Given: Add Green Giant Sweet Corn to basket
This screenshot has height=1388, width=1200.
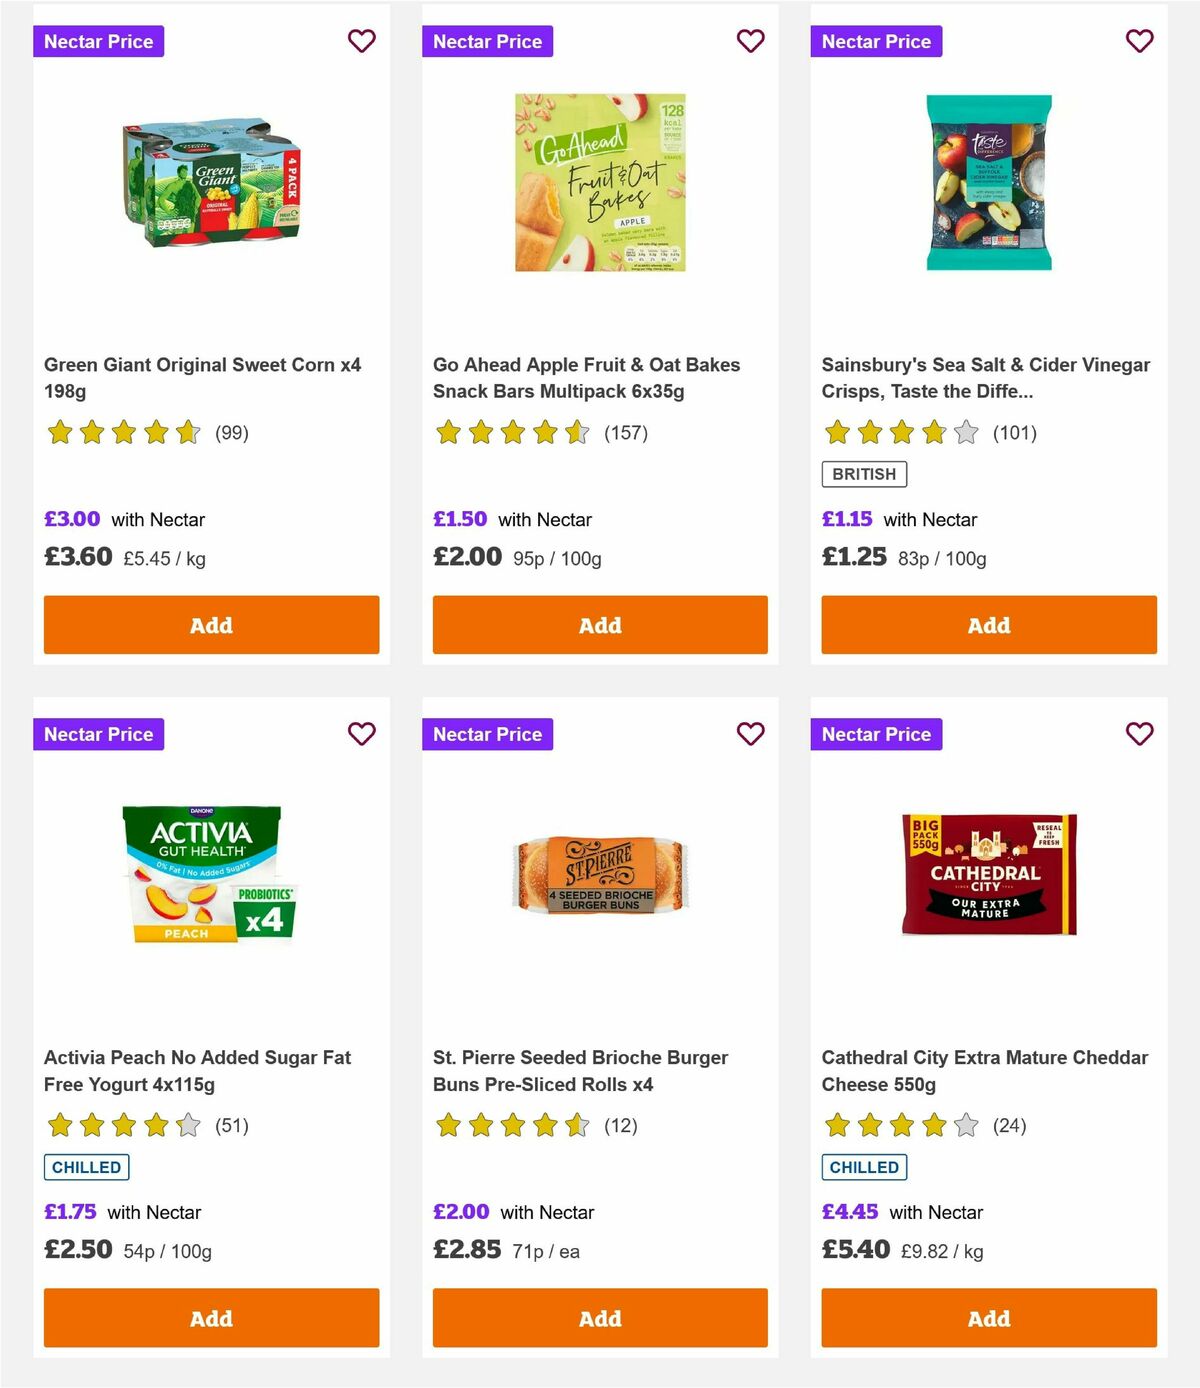Looking at the screenshot, I should (210, 625).
